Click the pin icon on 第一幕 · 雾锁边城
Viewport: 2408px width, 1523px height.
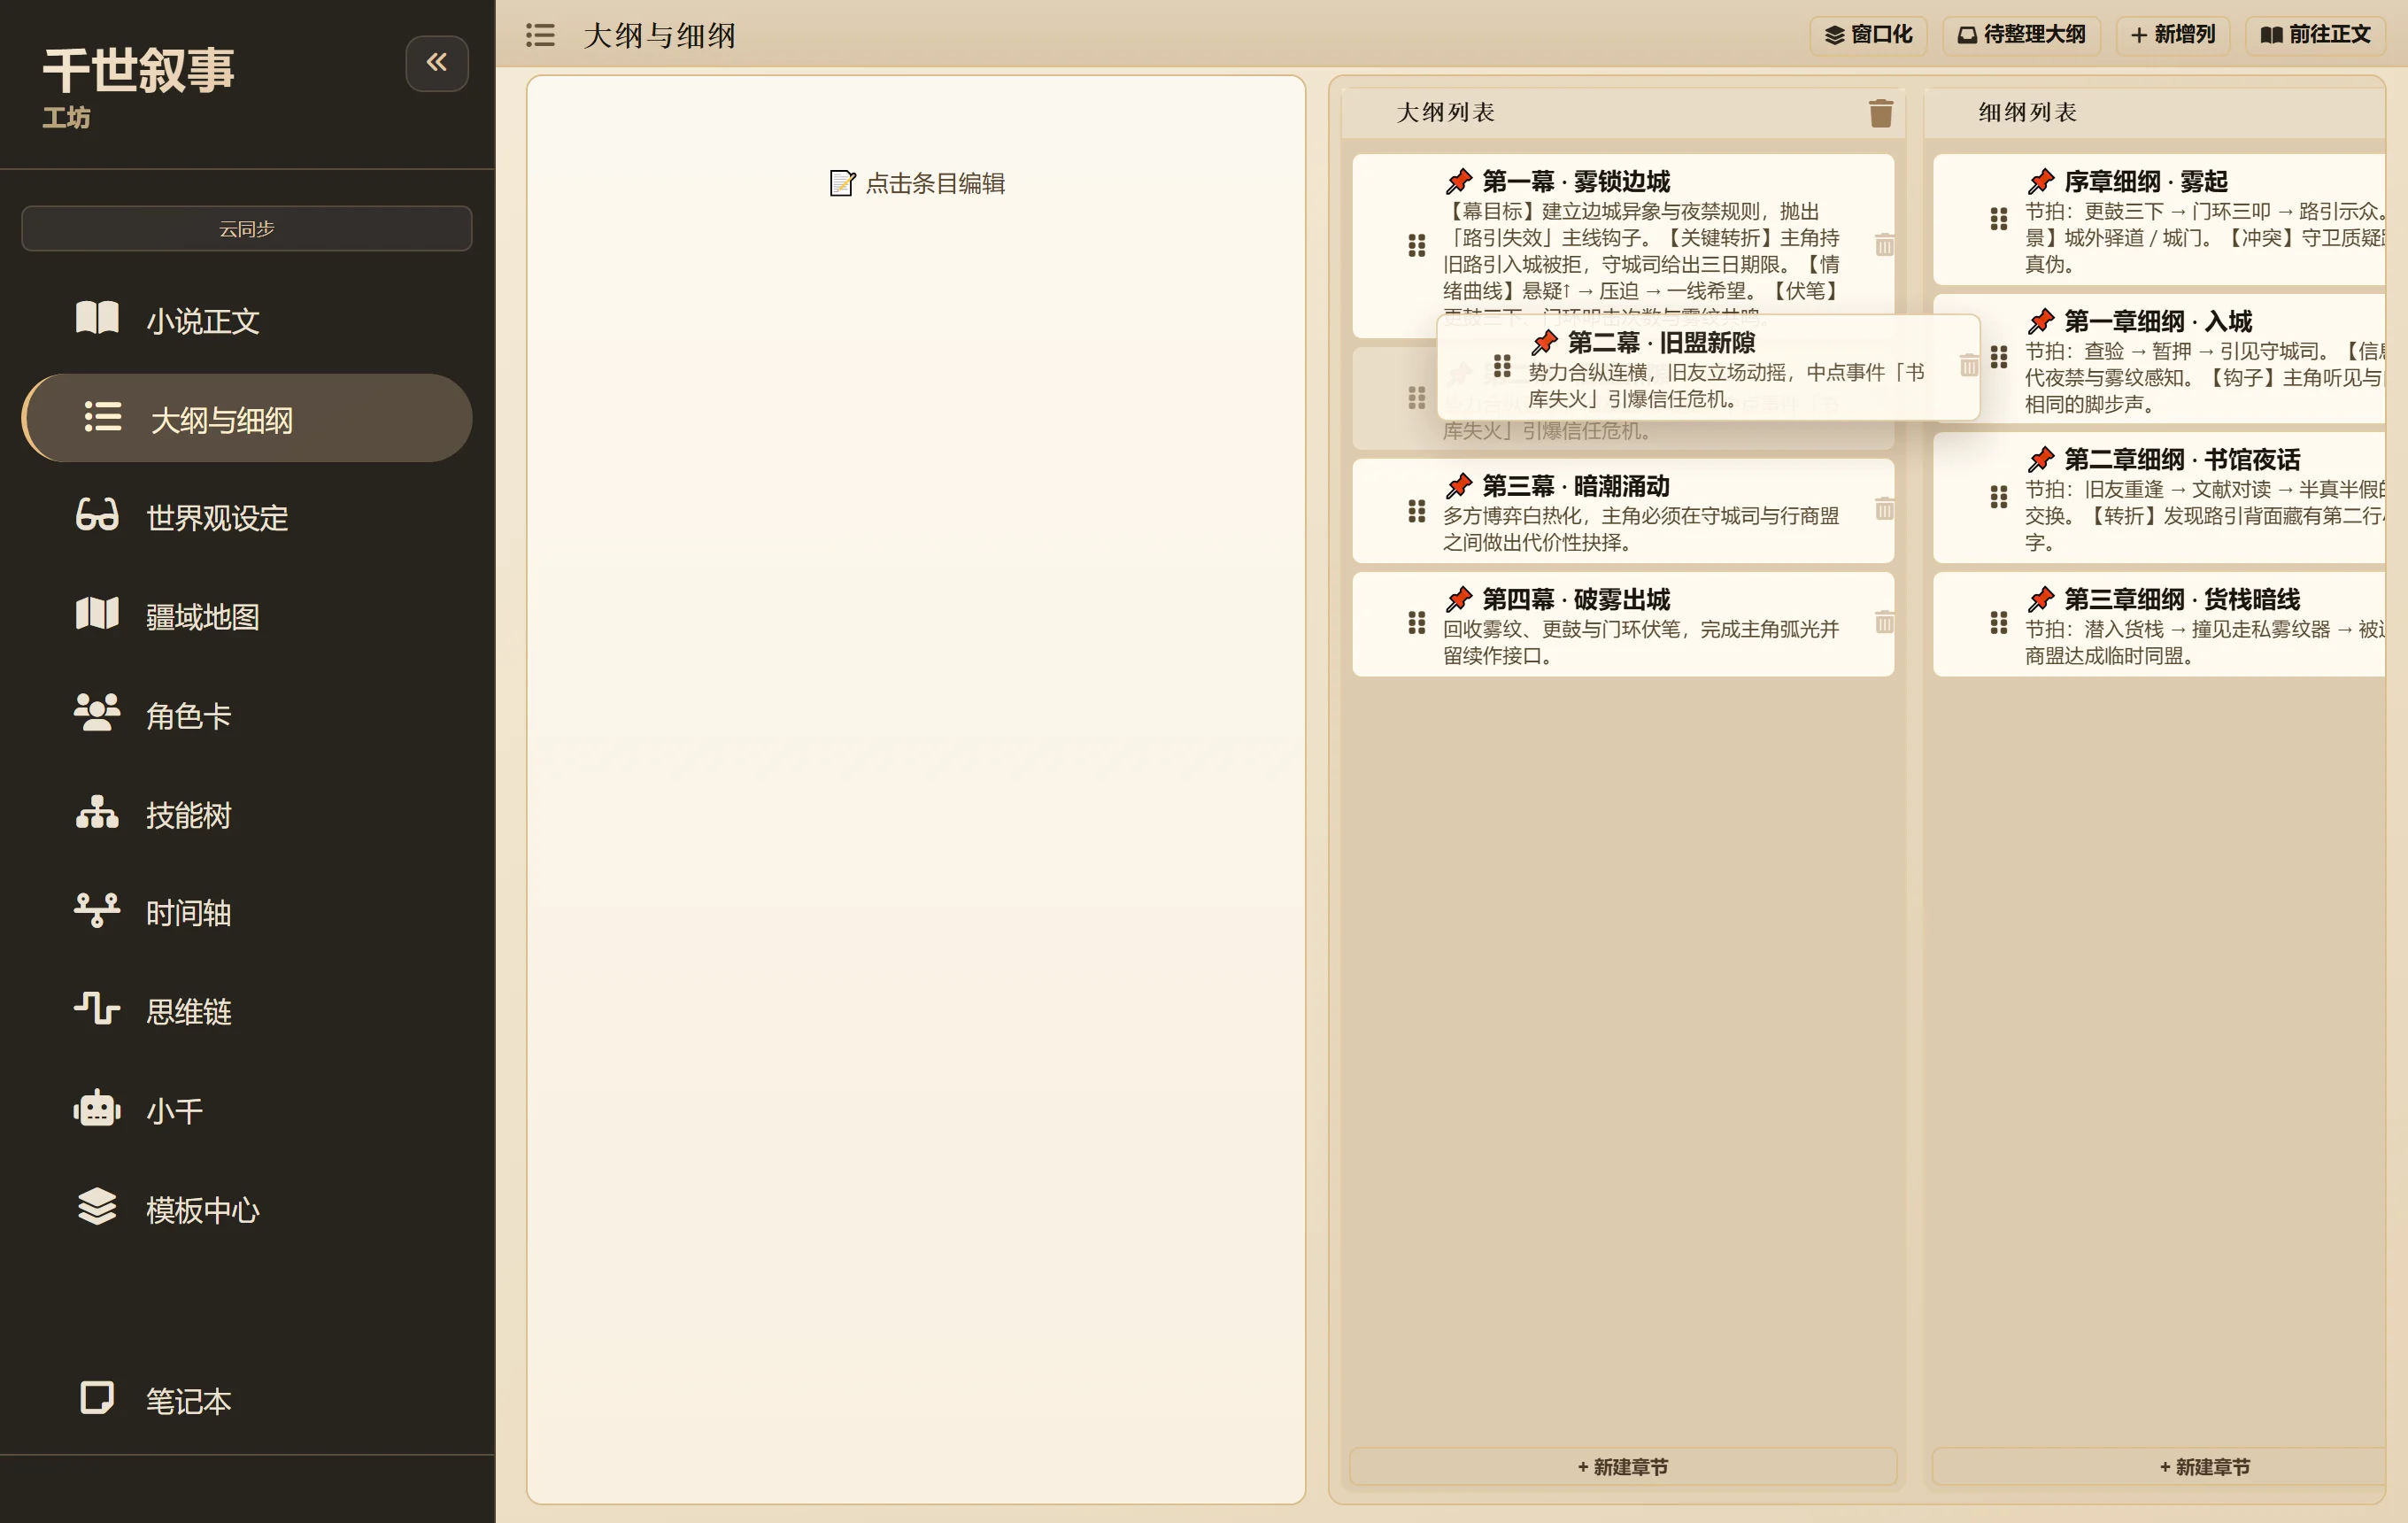tap(1459, 181)
